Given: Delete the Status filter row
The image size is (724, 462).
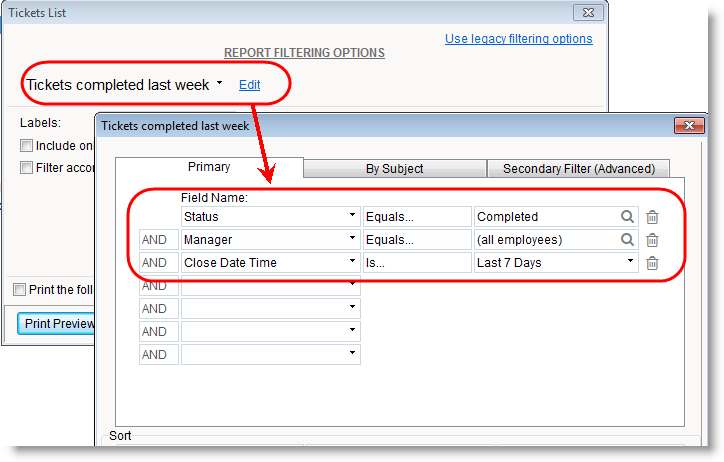Looking at the screenshot, I should 652,217.
